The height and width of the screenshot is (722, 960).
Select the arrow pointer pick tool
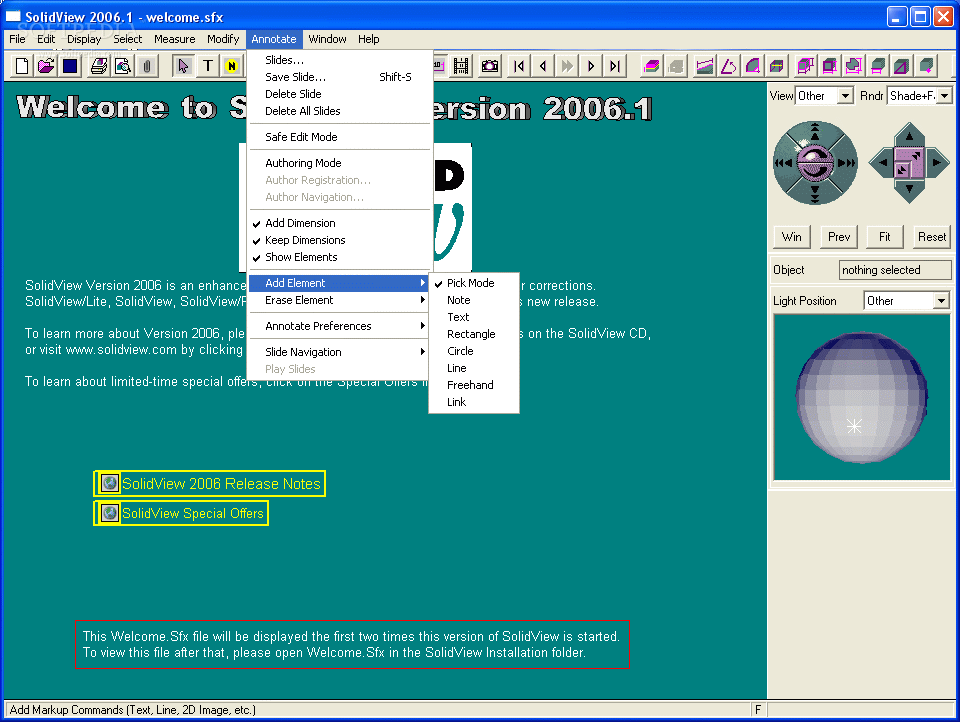click(x=183, y=66)
